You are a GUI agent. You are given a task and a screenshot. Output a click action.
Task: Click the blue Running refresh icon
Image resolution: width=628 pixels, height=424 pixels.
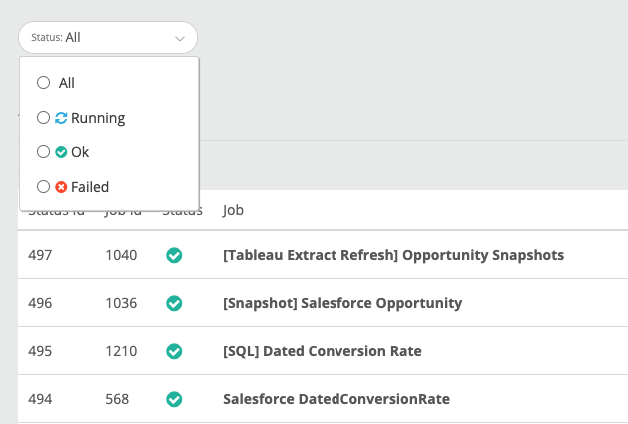61,118
